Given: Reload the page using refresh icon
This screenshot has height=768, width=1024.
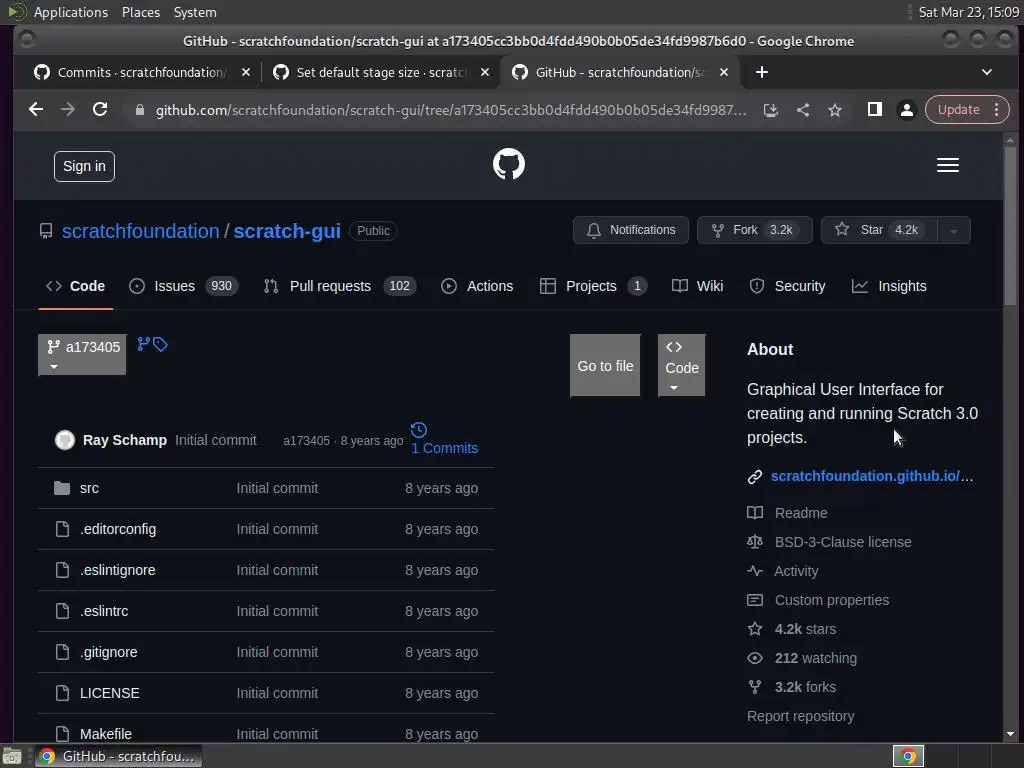Looking at the screenshot, I should click(100, 109).
